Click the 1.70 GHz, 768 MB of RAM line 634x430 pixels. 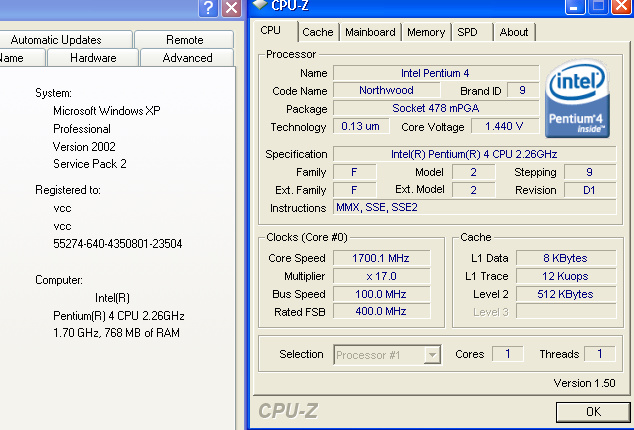(116, 333)
